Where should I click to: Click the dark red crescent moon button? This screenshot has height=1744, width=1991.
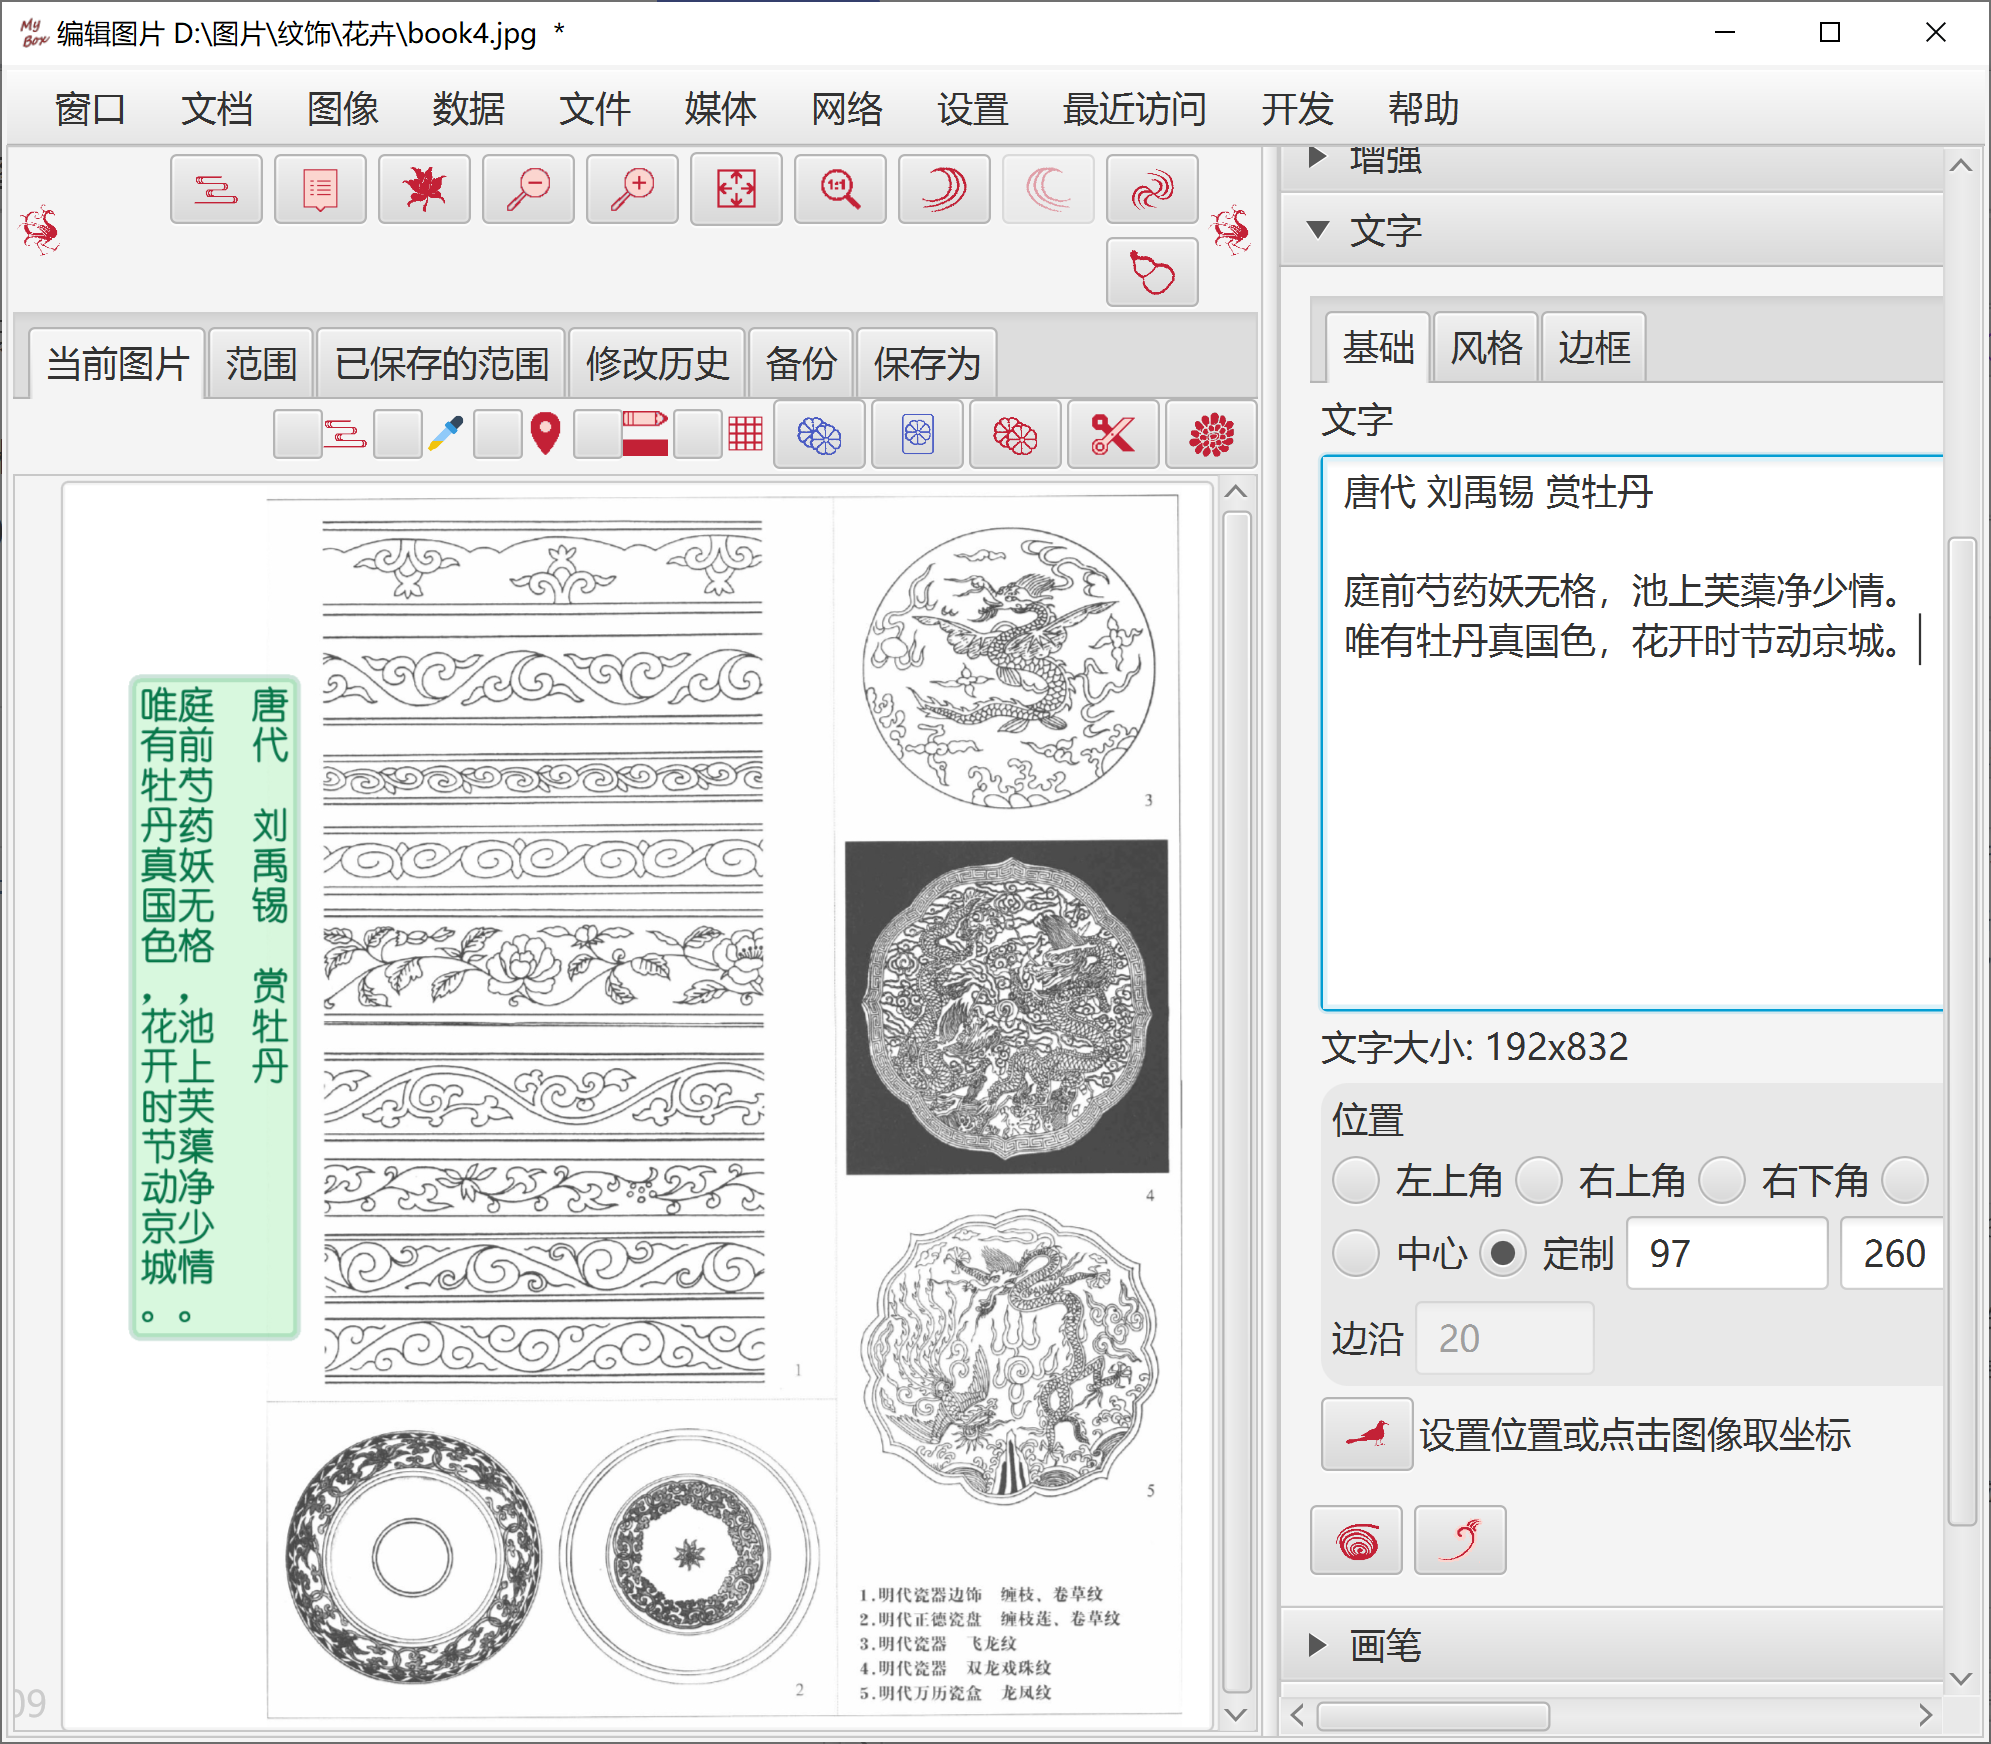[944, 189]
